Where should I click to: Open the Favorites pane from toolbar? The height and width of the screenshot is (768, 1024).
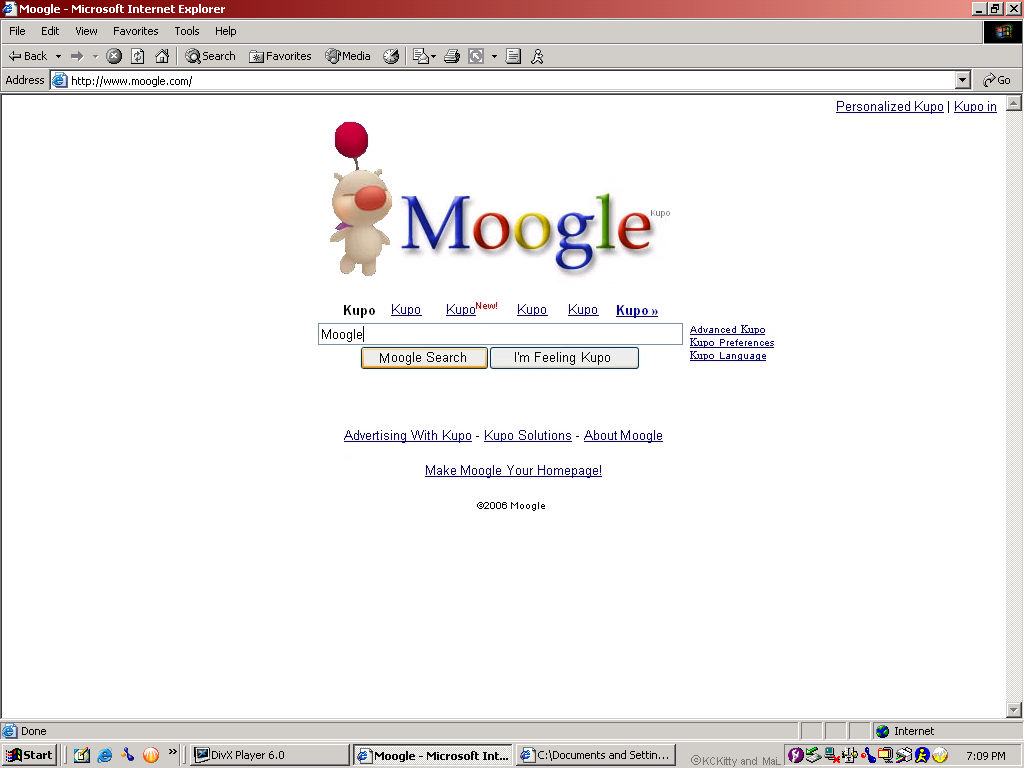[280, 56]
